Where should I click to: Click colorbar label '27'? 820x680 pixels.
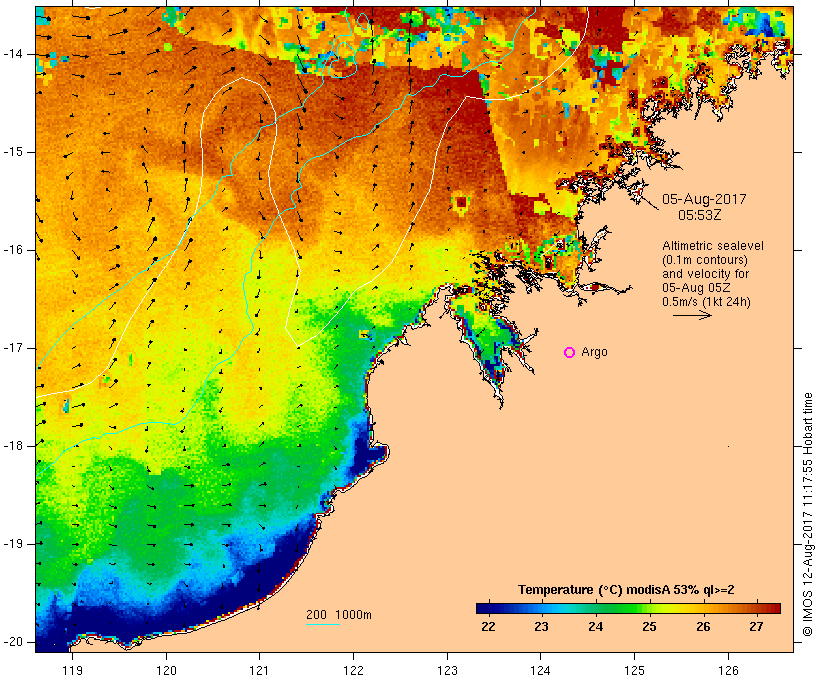(x=756, y=627)
